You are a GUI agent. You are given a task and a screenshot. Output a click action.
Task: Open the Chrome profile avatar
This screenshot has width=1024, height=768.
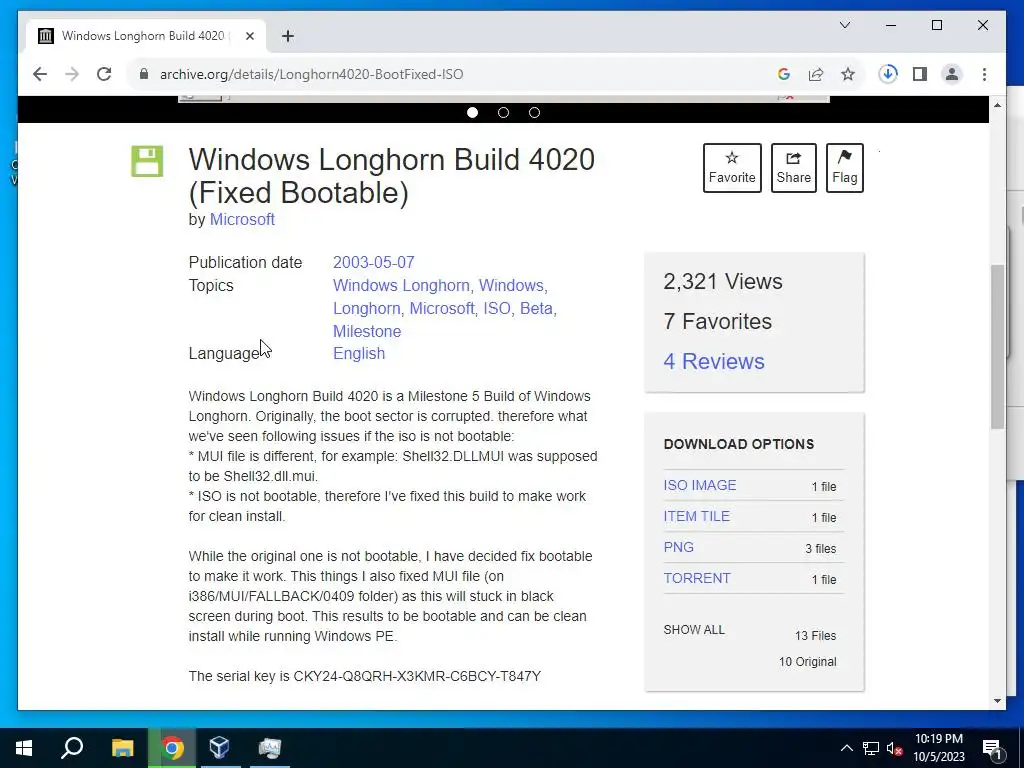(952, 74)
